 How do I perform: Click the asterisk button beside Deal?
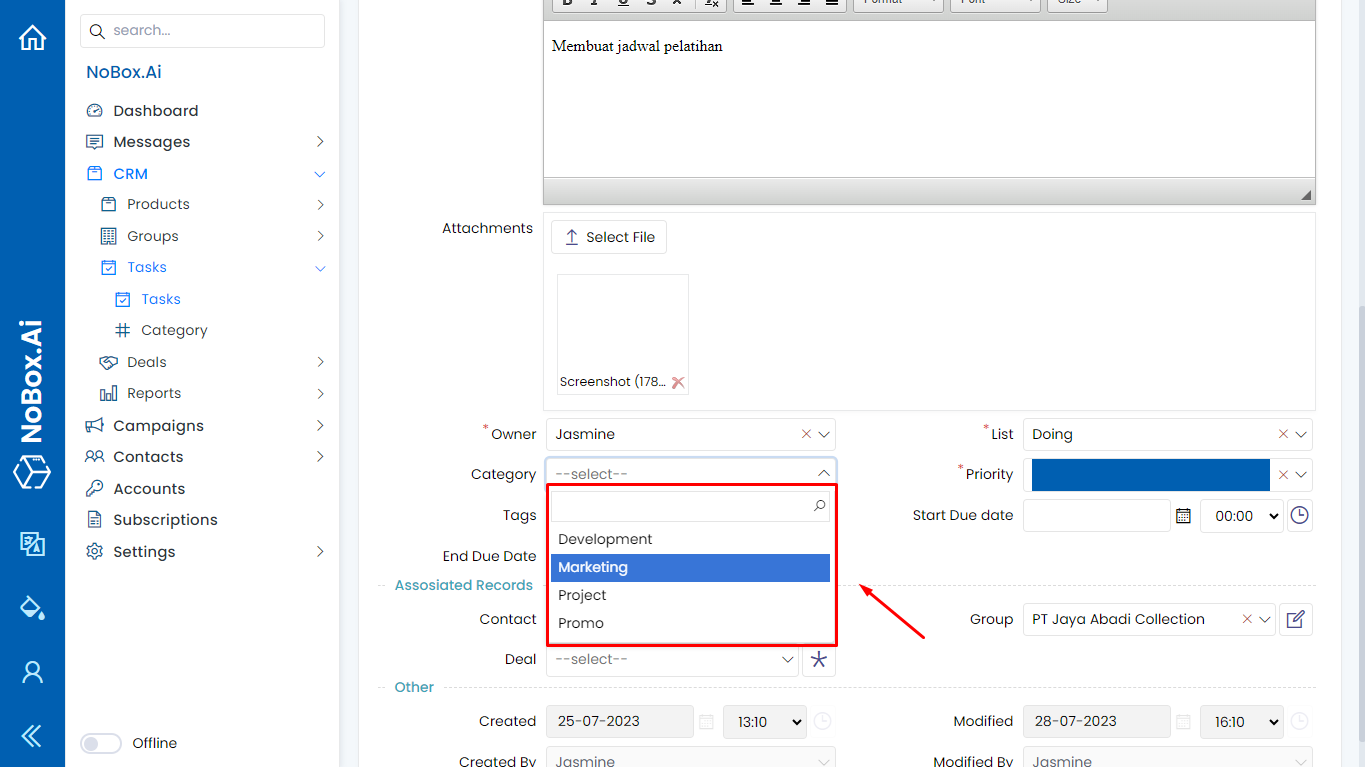click(x=819, y=660)
